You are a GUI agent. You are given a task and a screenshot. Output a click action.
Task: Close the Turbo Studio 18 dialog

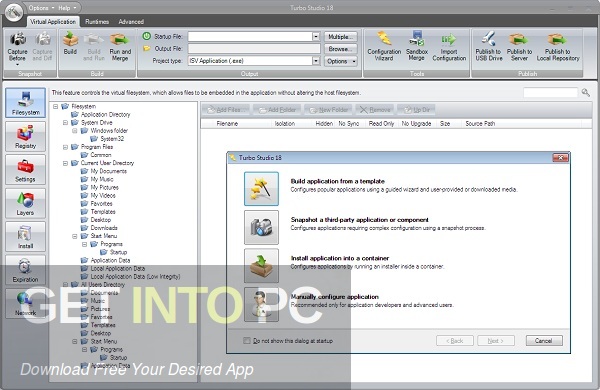(560, 158)
